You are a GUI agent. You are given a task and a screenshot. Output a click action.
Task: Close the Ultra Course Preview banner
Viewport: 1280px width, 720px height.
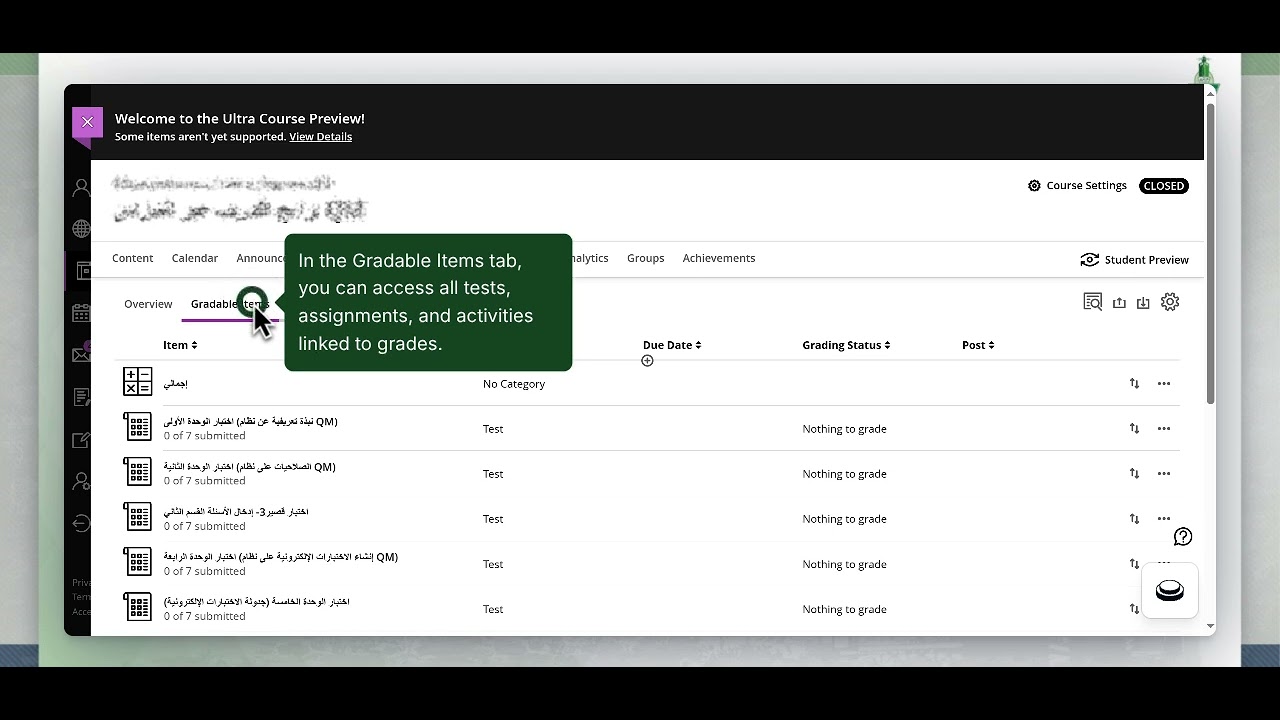tap(87, 122)
